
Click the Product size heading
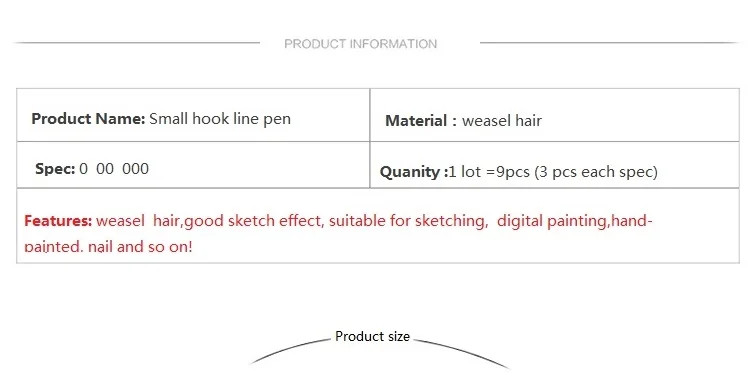pyautogui.click(x=372, y=336)
